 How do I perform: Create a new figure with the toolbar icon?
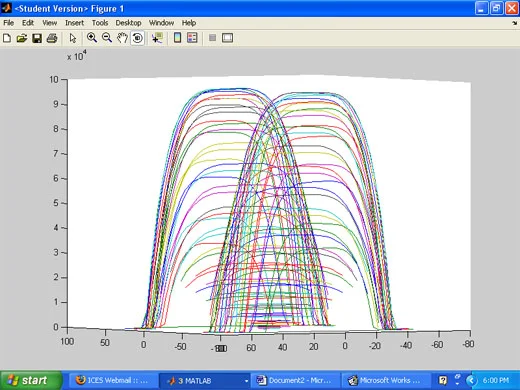click(7, 38)
